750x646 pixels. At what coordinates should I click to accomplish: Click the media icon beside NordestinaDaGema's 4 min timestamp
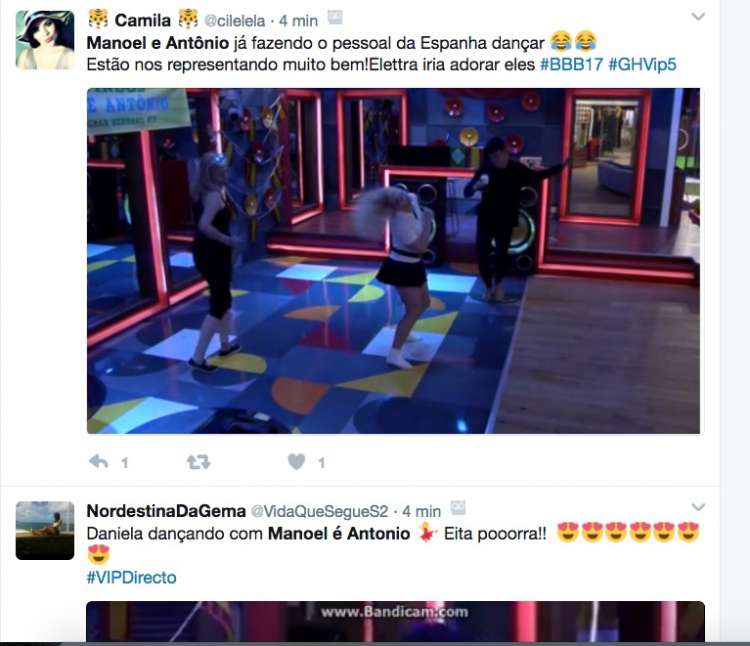pyautogui.click(x=458, y=508)
